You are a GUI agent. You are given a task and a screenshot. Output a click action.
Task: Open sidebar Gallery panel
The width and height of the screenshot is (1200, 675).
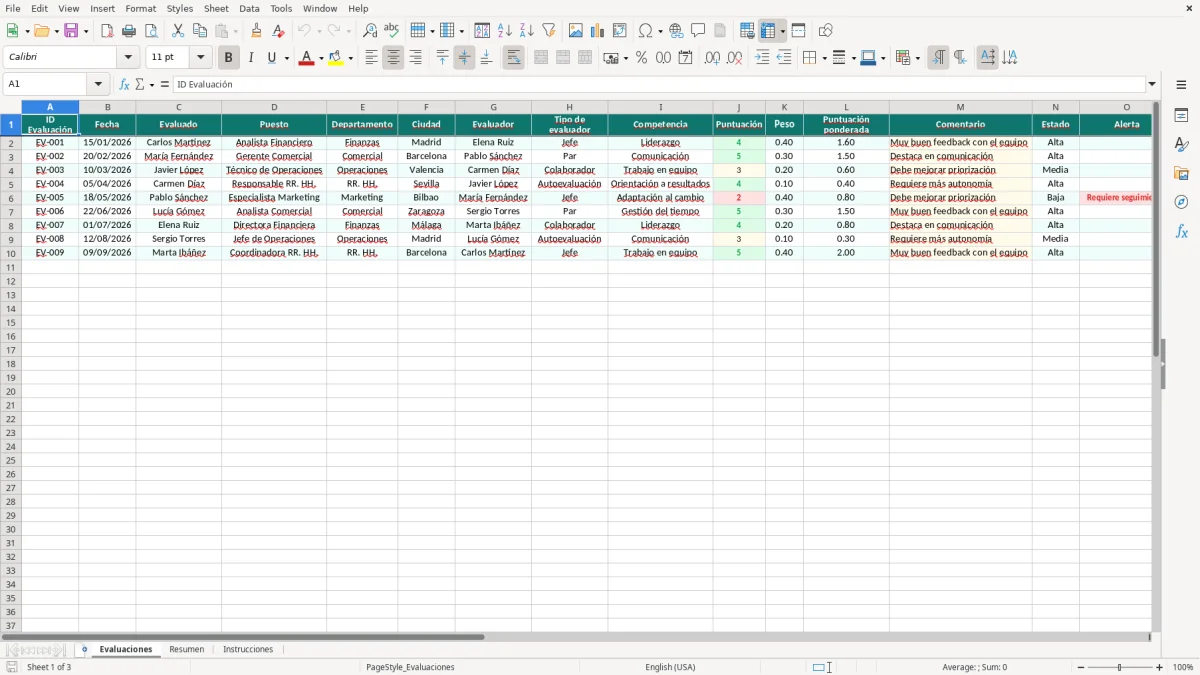click(x=1181, y=173)
